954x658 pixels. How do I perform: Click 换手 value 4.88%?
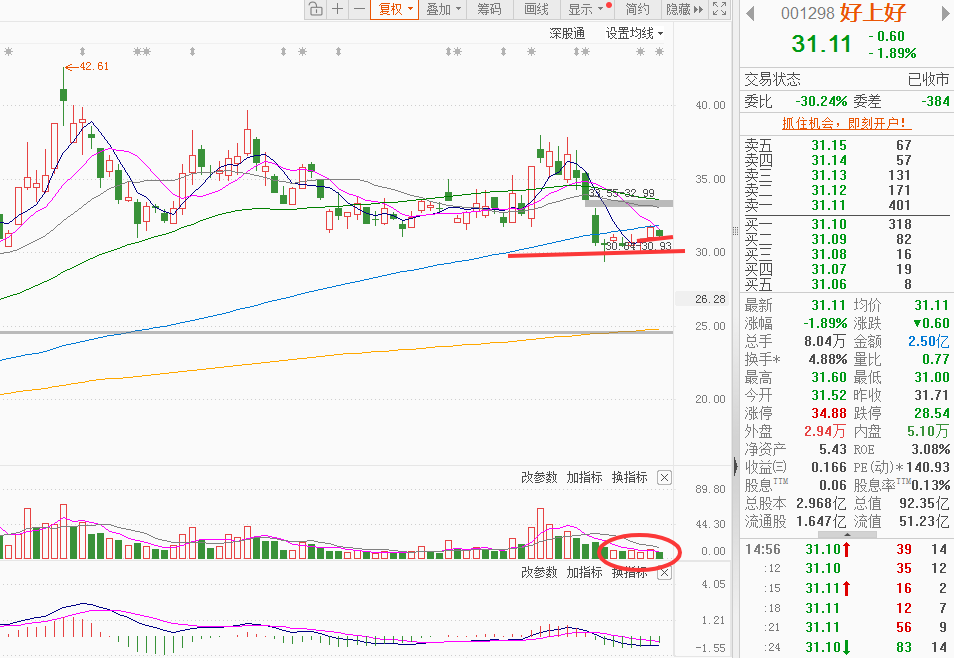point(827,359)
